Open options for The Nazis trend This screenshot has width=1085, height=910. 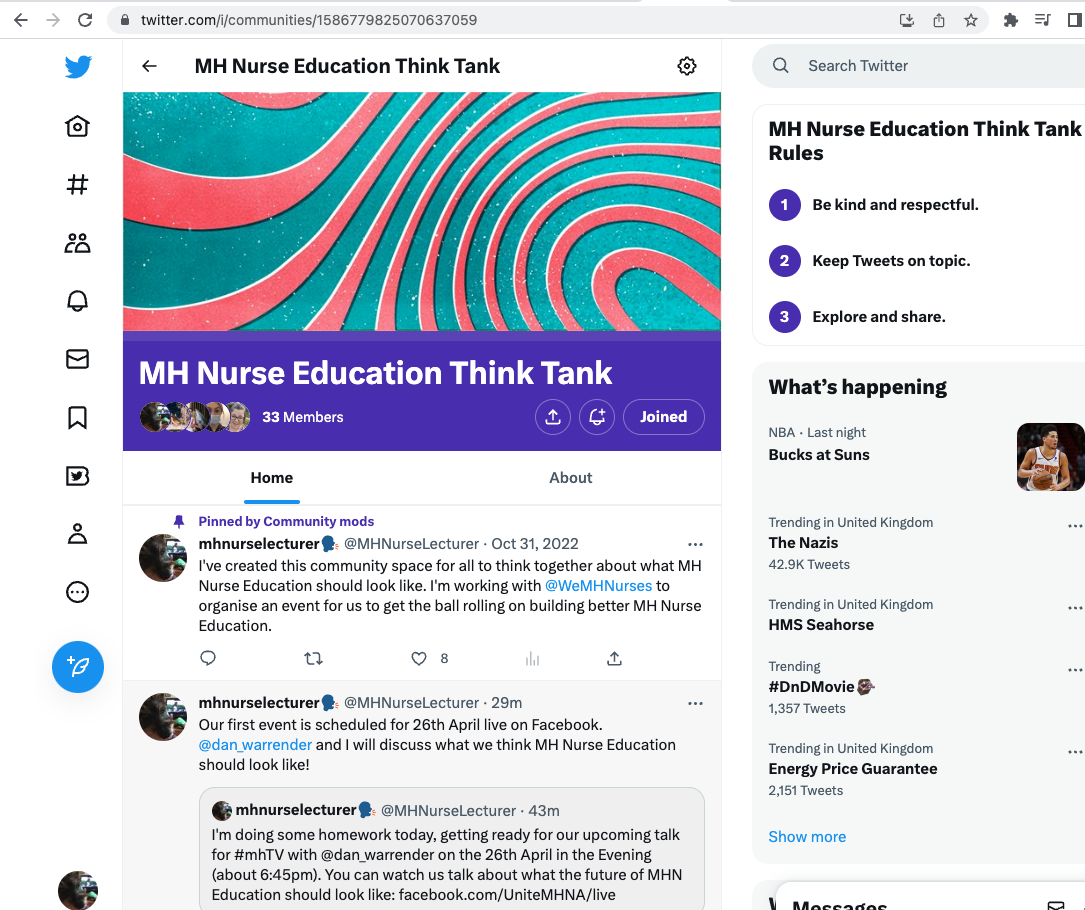click(x=1075, y=526)
